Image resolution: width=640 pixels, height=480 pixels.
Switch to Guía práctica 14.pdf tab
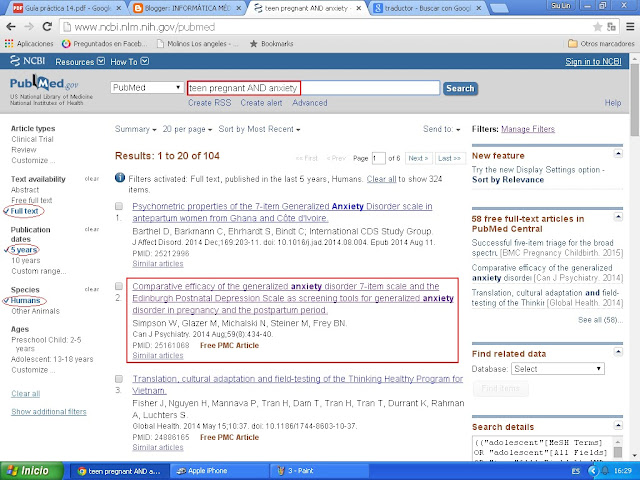click(67, 8)
